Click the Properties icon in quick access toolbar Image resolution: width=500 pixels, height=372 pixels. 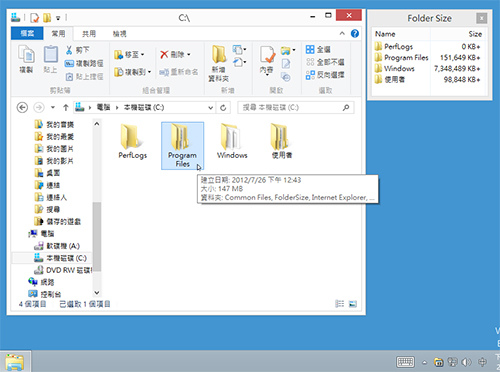[x=34, y=18]
